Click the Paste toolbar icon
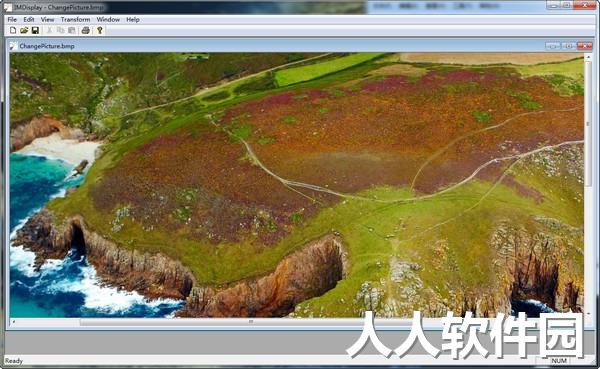The image size is (600, 369). (x=72, y=30)
